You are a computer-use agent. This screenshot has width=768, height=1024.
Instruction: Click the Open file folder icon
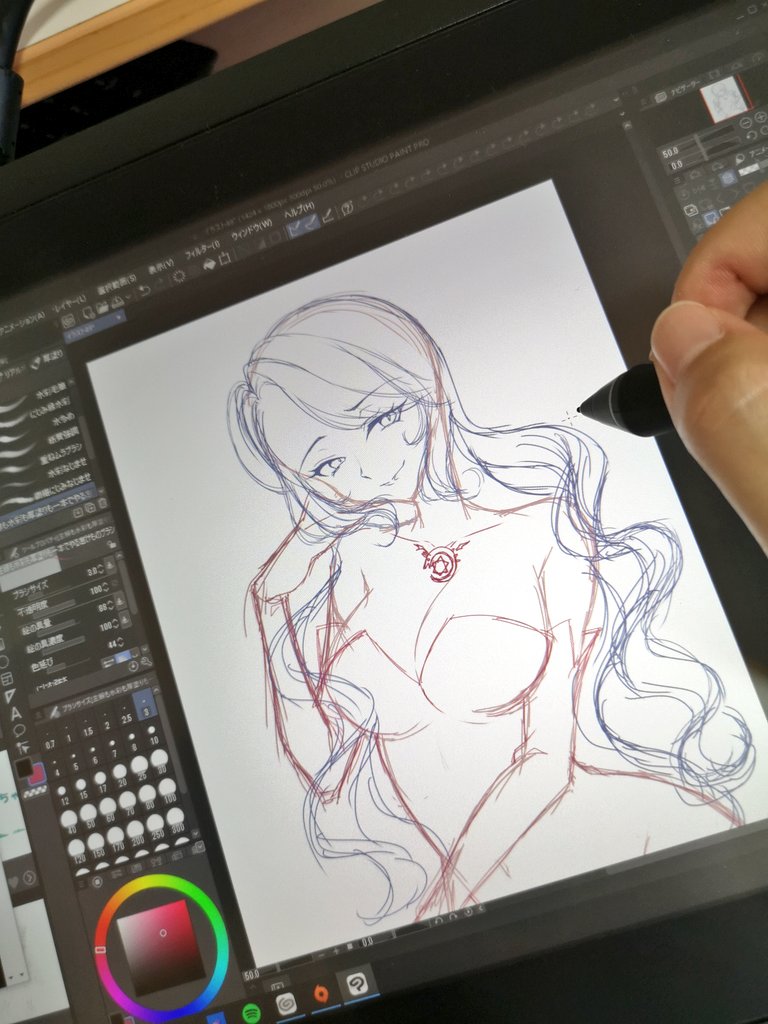coord(103,306)
